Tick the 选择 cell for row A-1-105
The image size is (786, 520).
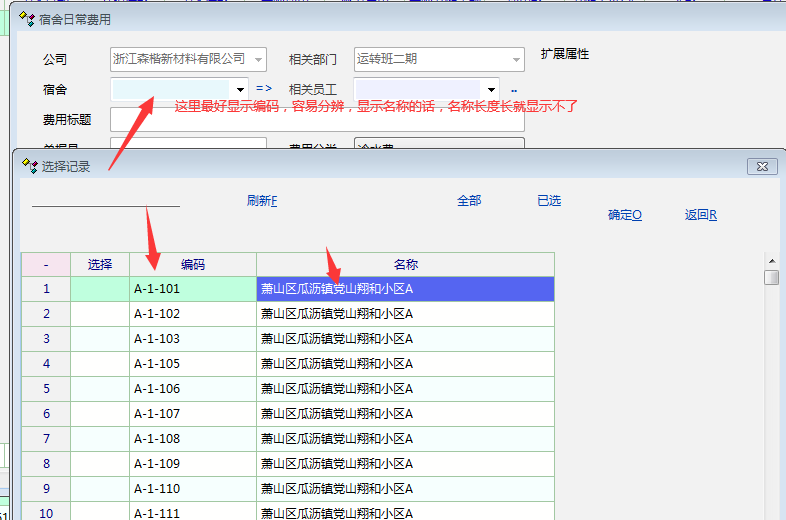[x=100, y=364]
